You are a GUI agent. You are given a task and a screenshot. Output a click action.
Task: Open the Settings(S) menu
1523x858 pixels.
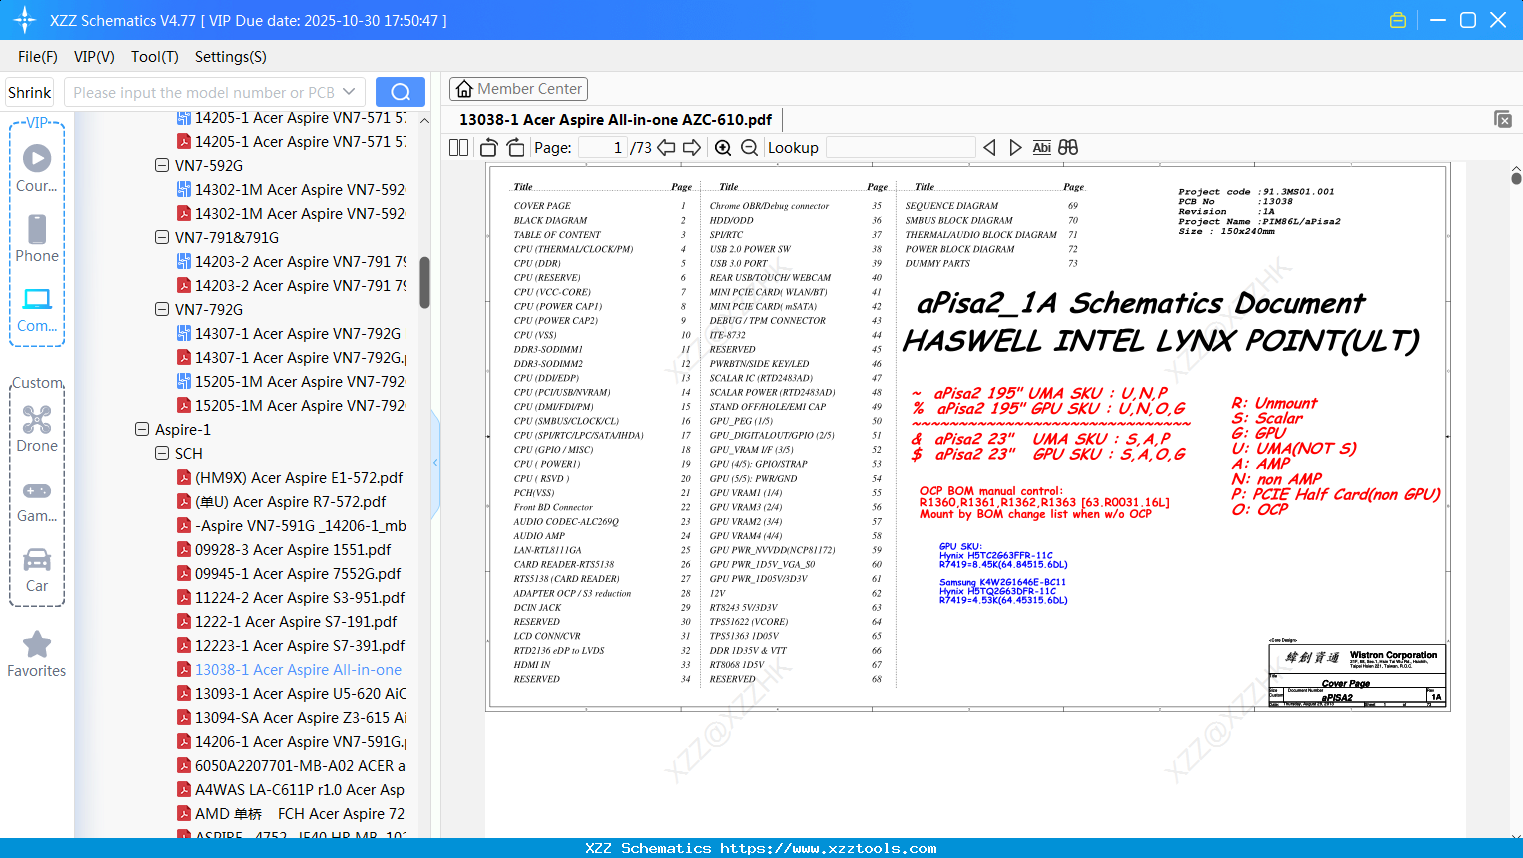[x=231, y=57]
